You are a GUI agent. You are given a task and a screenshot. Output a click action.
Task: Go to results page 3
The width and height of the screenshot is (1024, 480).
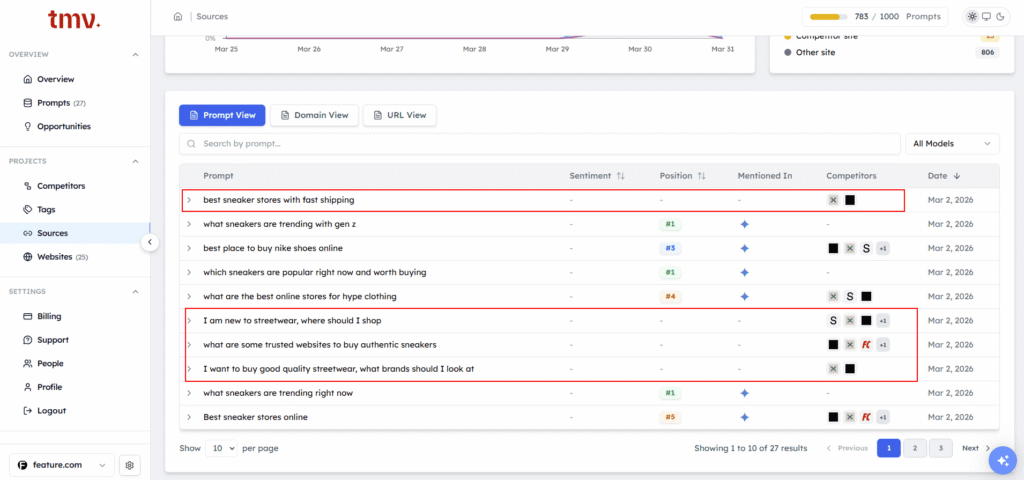[x=940, y=448]
